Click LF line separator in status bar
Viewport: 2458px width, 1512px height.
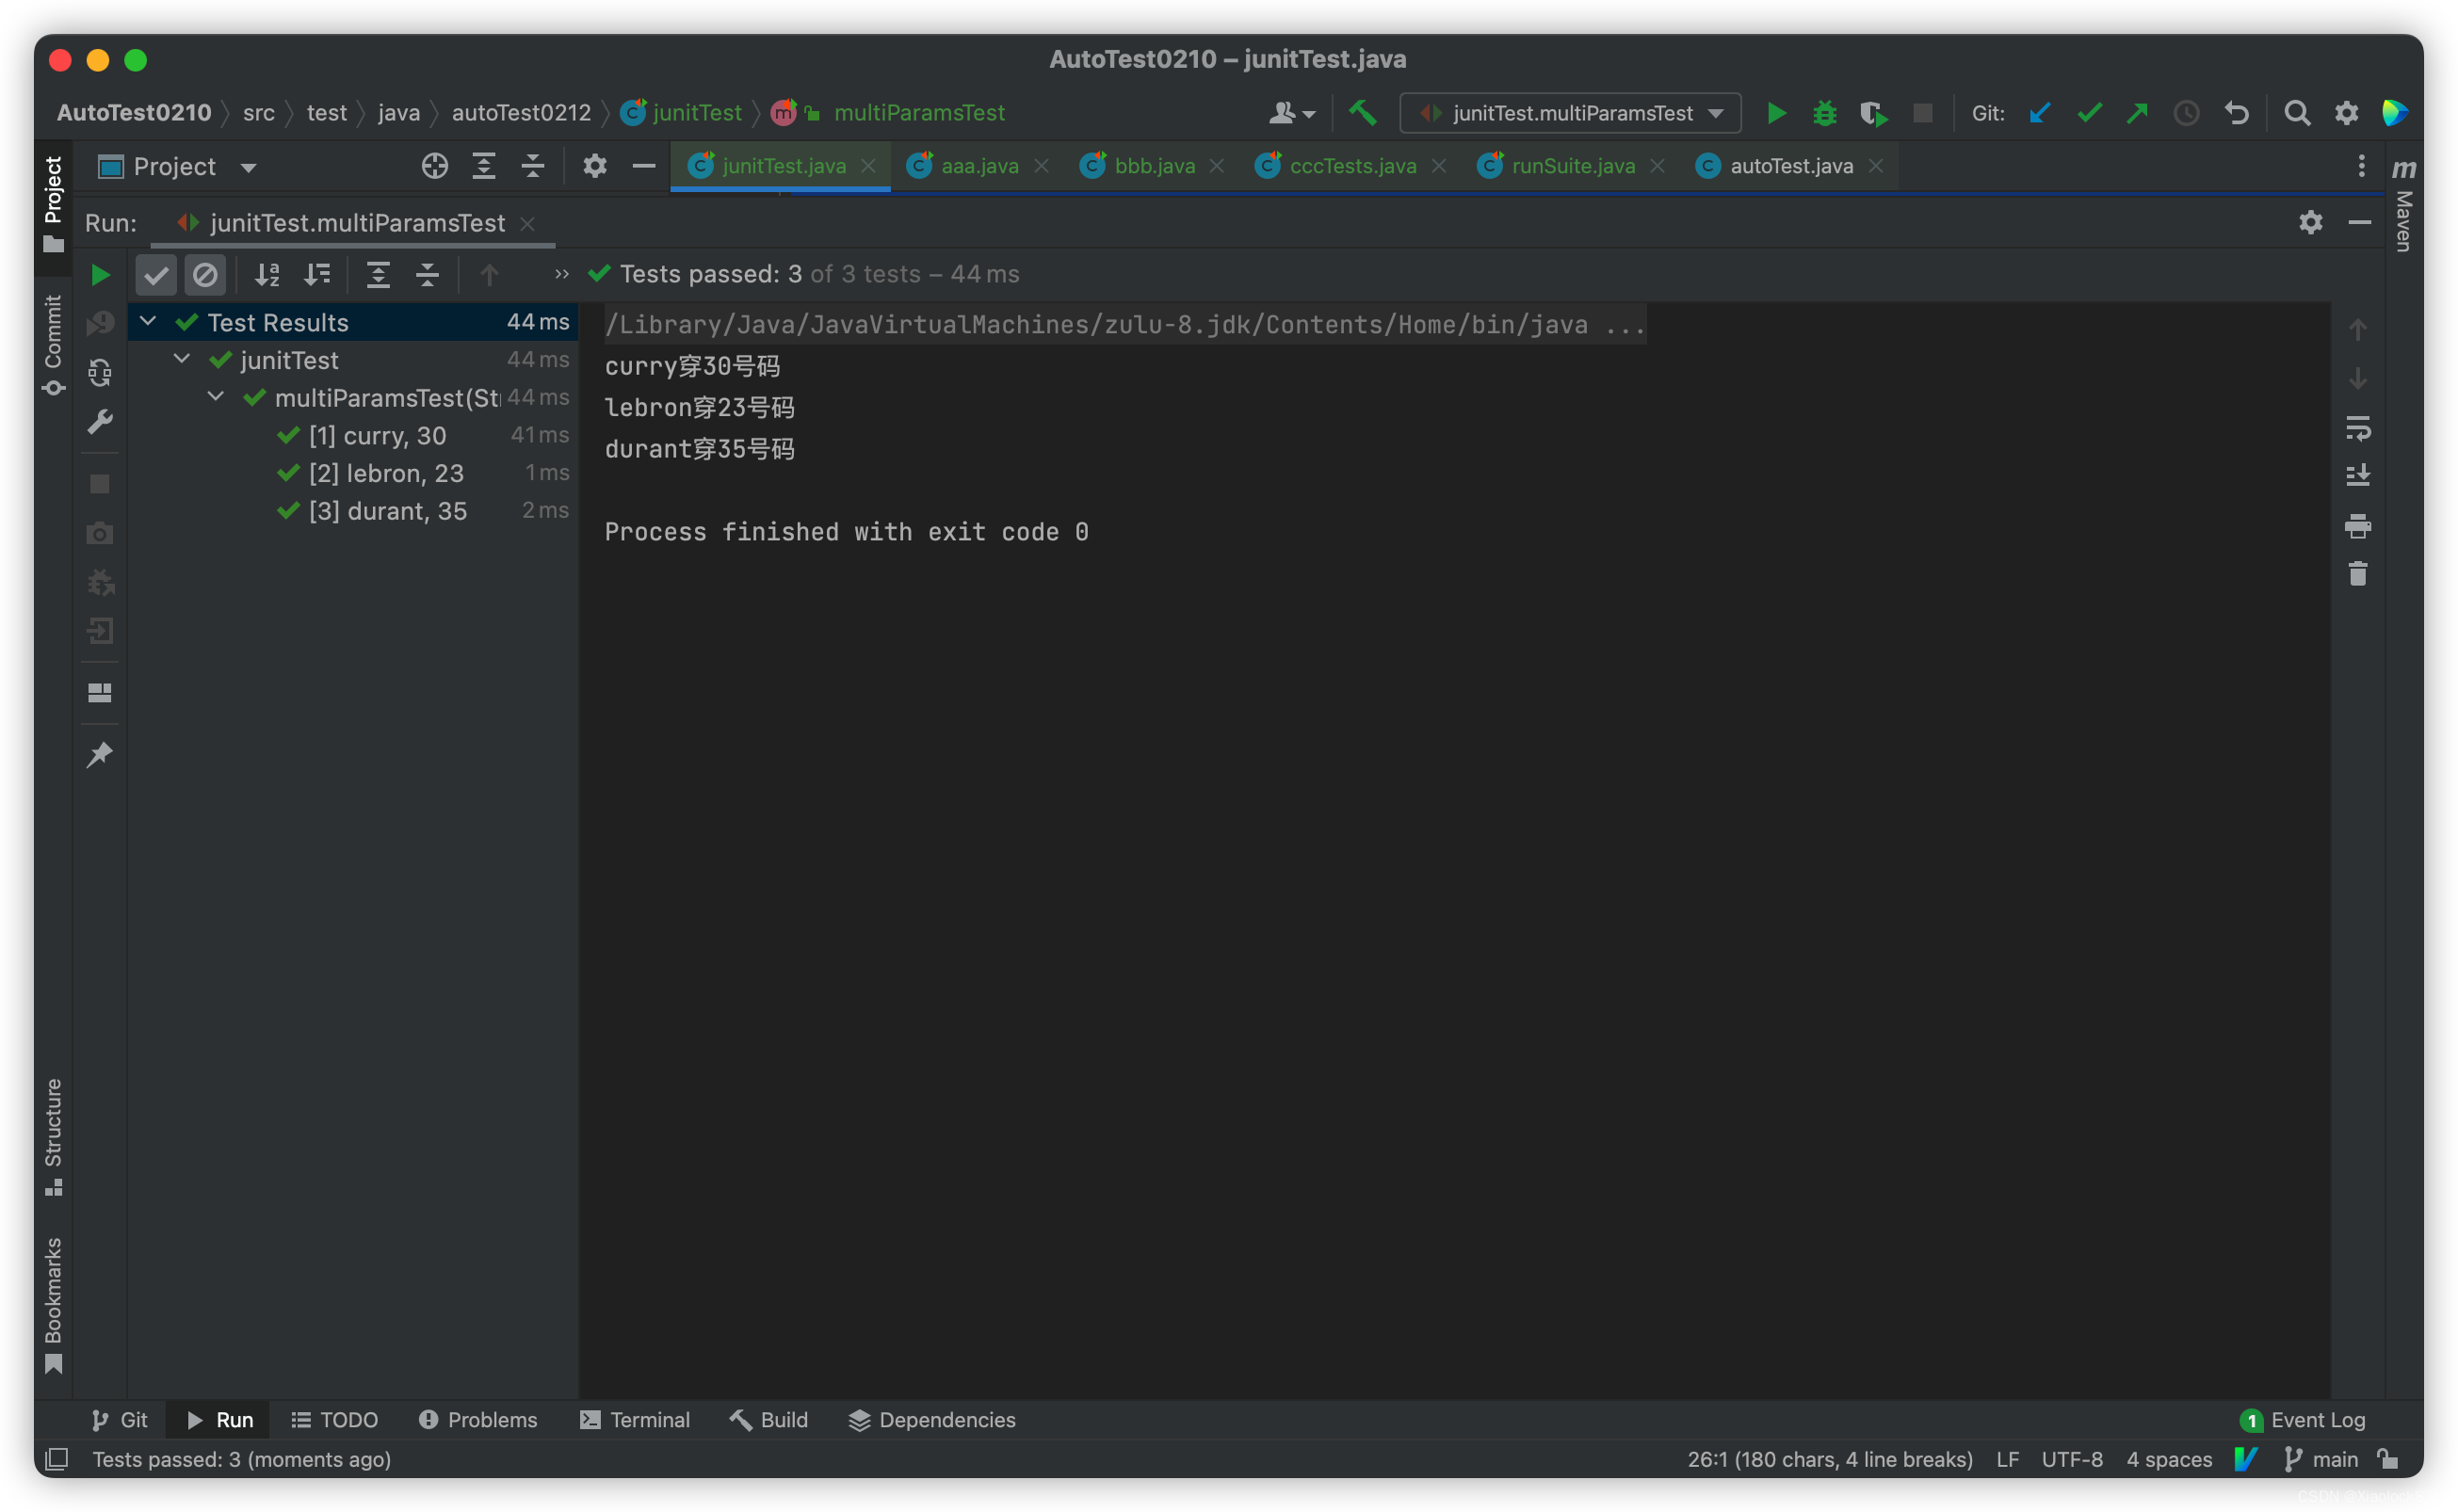[2007, 1459]
